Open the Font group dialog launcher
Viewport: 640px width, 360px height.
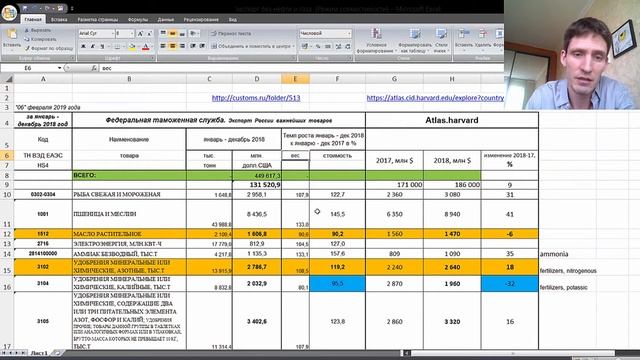(x=153, y=58)
